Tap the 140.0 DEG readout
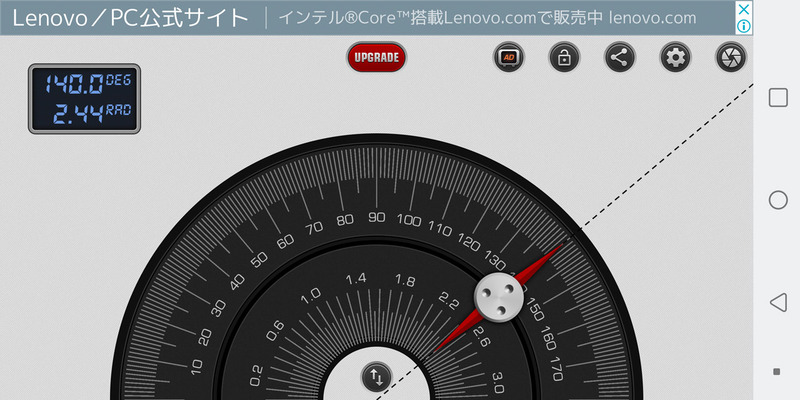Screen dimensions: 800x400 pyautogui.click(x=88, y=83)
